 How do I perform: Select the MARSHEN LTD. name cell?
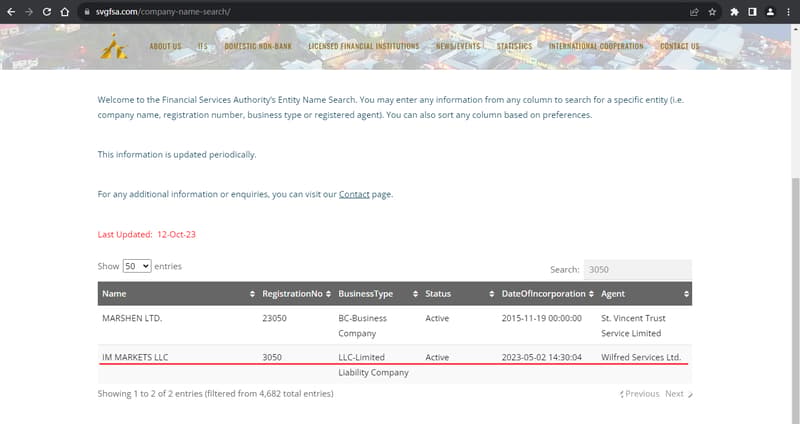[x=132, y=318]
